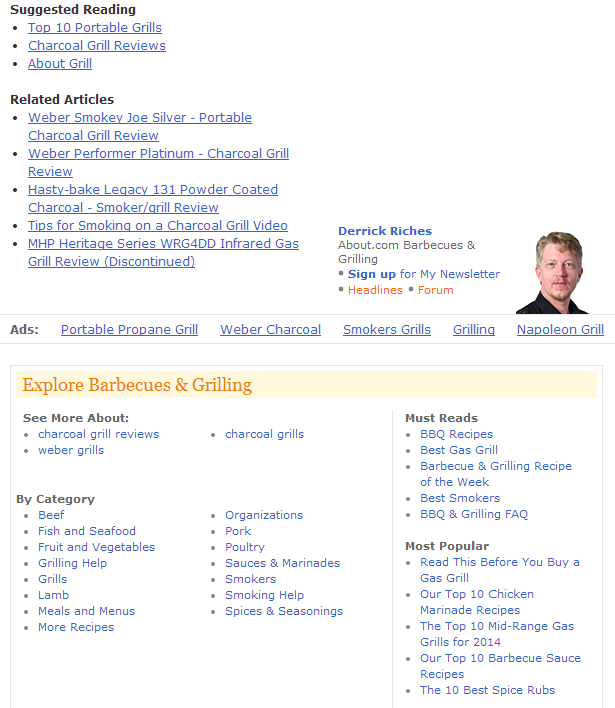Browse Fish and Seafood category

86,531
